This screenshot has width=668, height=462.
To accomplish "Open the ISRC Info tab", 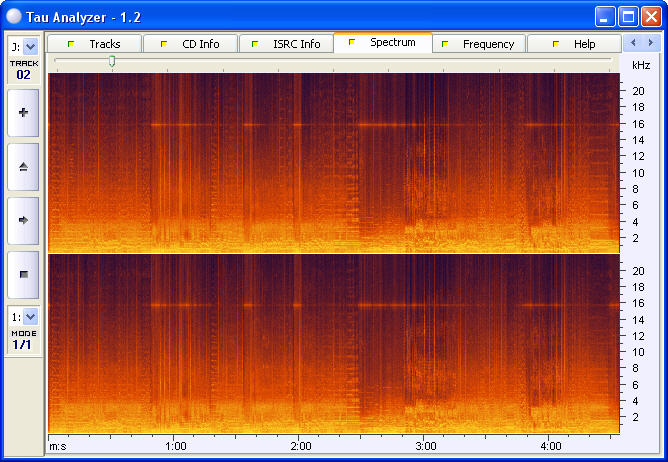I will (x=286, y=44).
